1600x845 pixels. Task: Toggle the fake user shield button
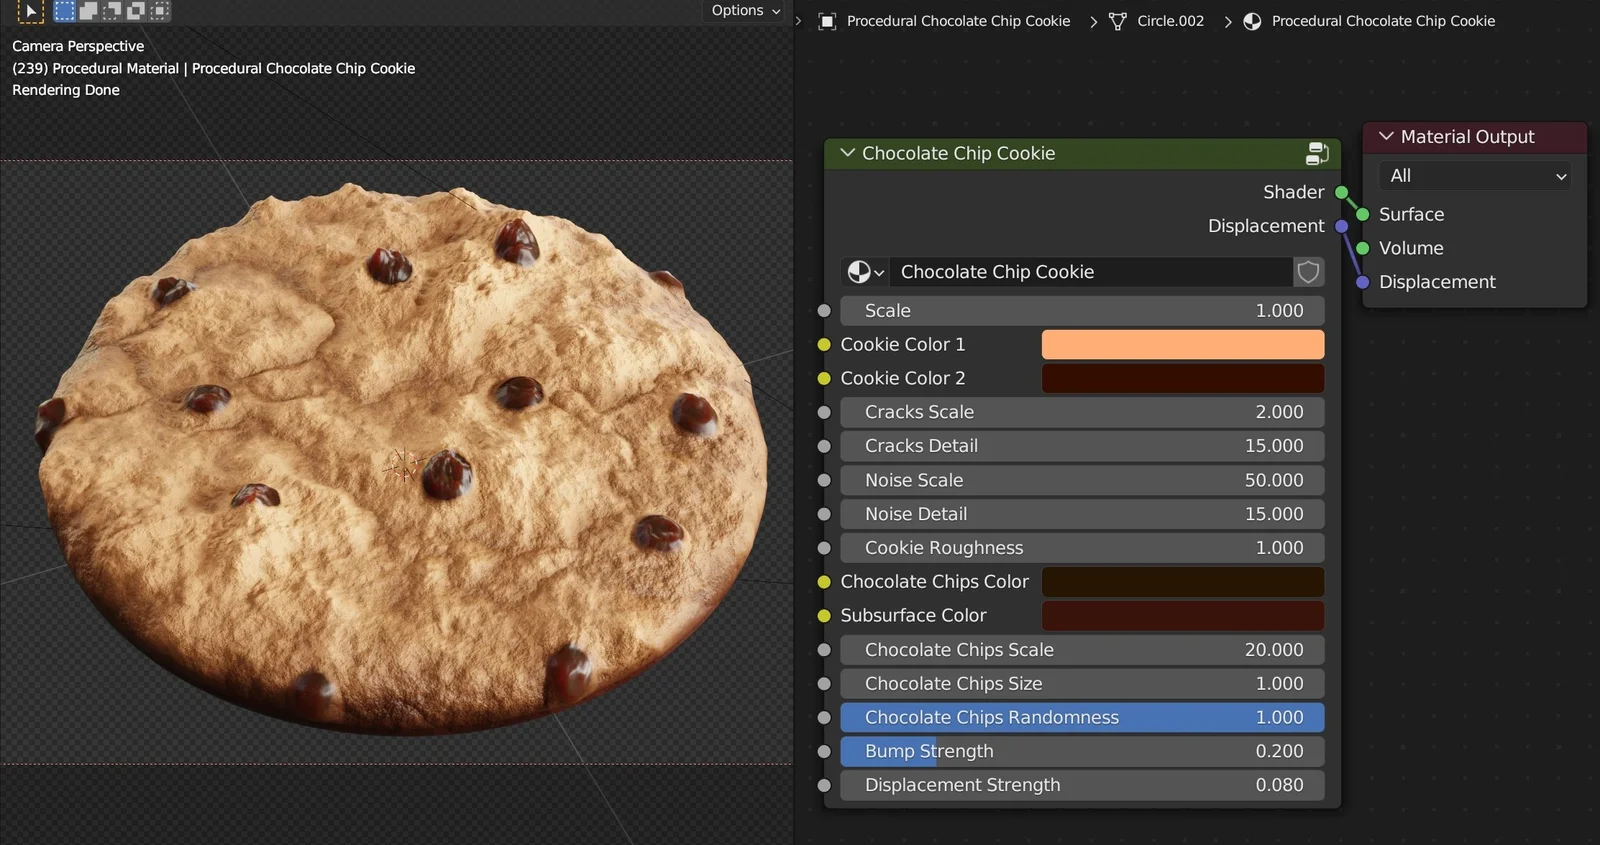pyautogui.click(x=1308, y=272)
